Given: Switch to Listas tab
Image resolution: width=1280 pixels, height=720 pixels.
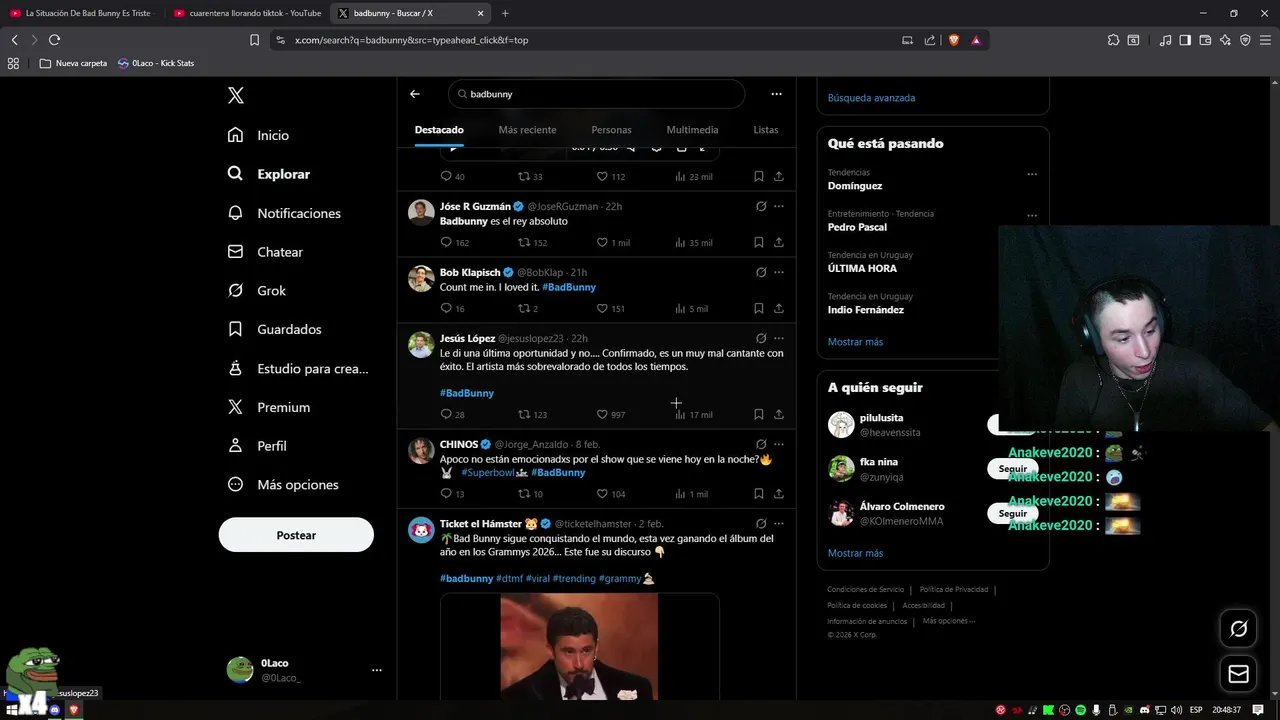Looking at the screenshot, I should tap(766, 130).
